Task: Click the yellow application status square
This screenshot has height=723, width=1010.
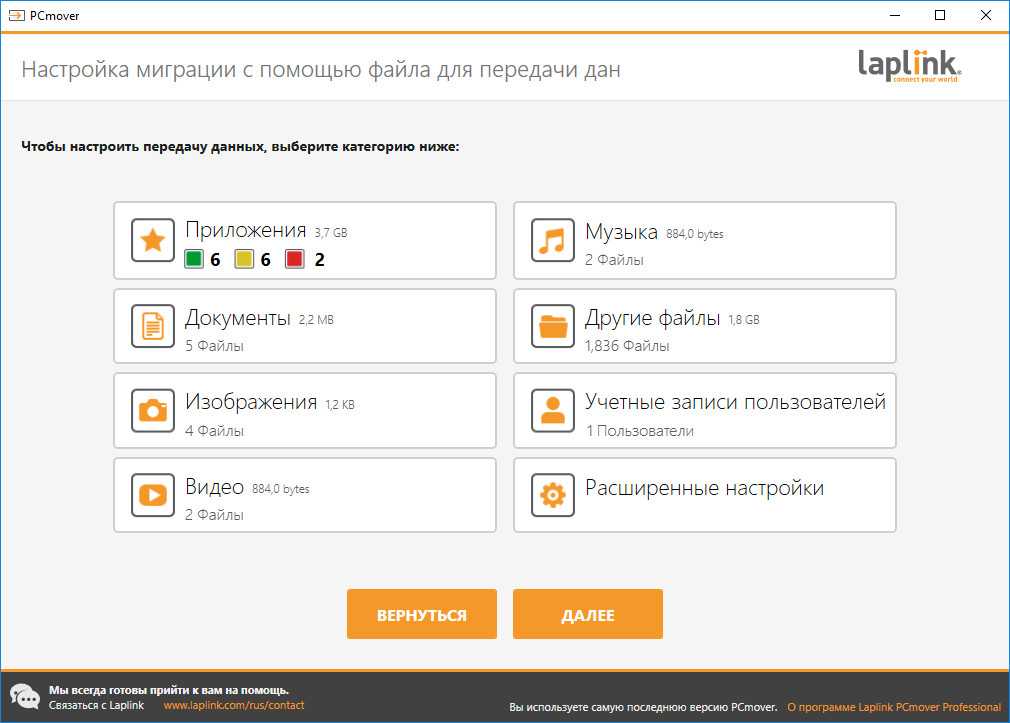Action: click(244, 260)
